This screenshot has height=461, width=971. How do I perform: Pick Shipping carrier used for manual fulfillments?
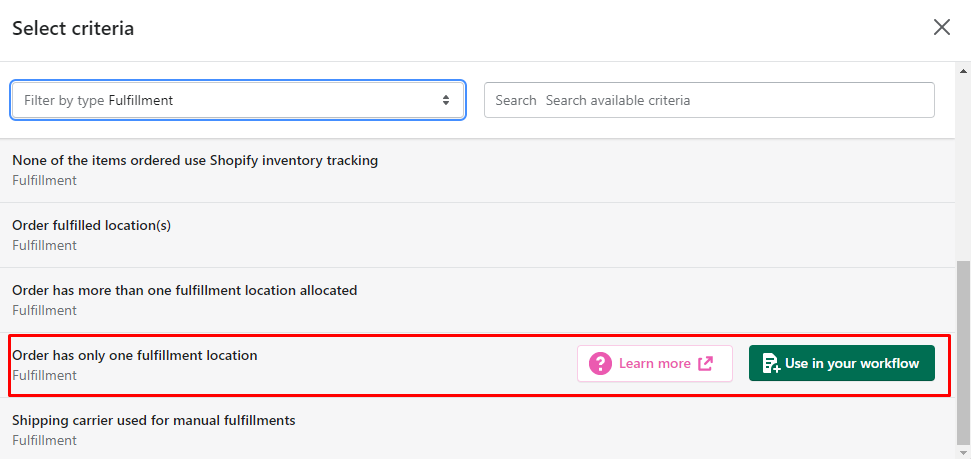477,430
